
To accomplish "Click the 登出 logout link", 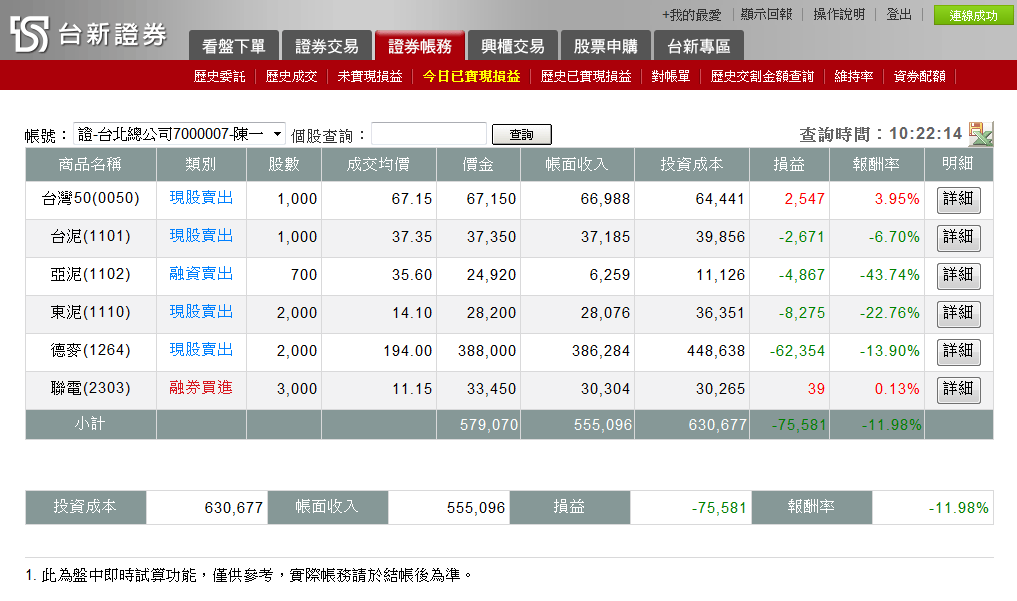I will pos(898,15).
